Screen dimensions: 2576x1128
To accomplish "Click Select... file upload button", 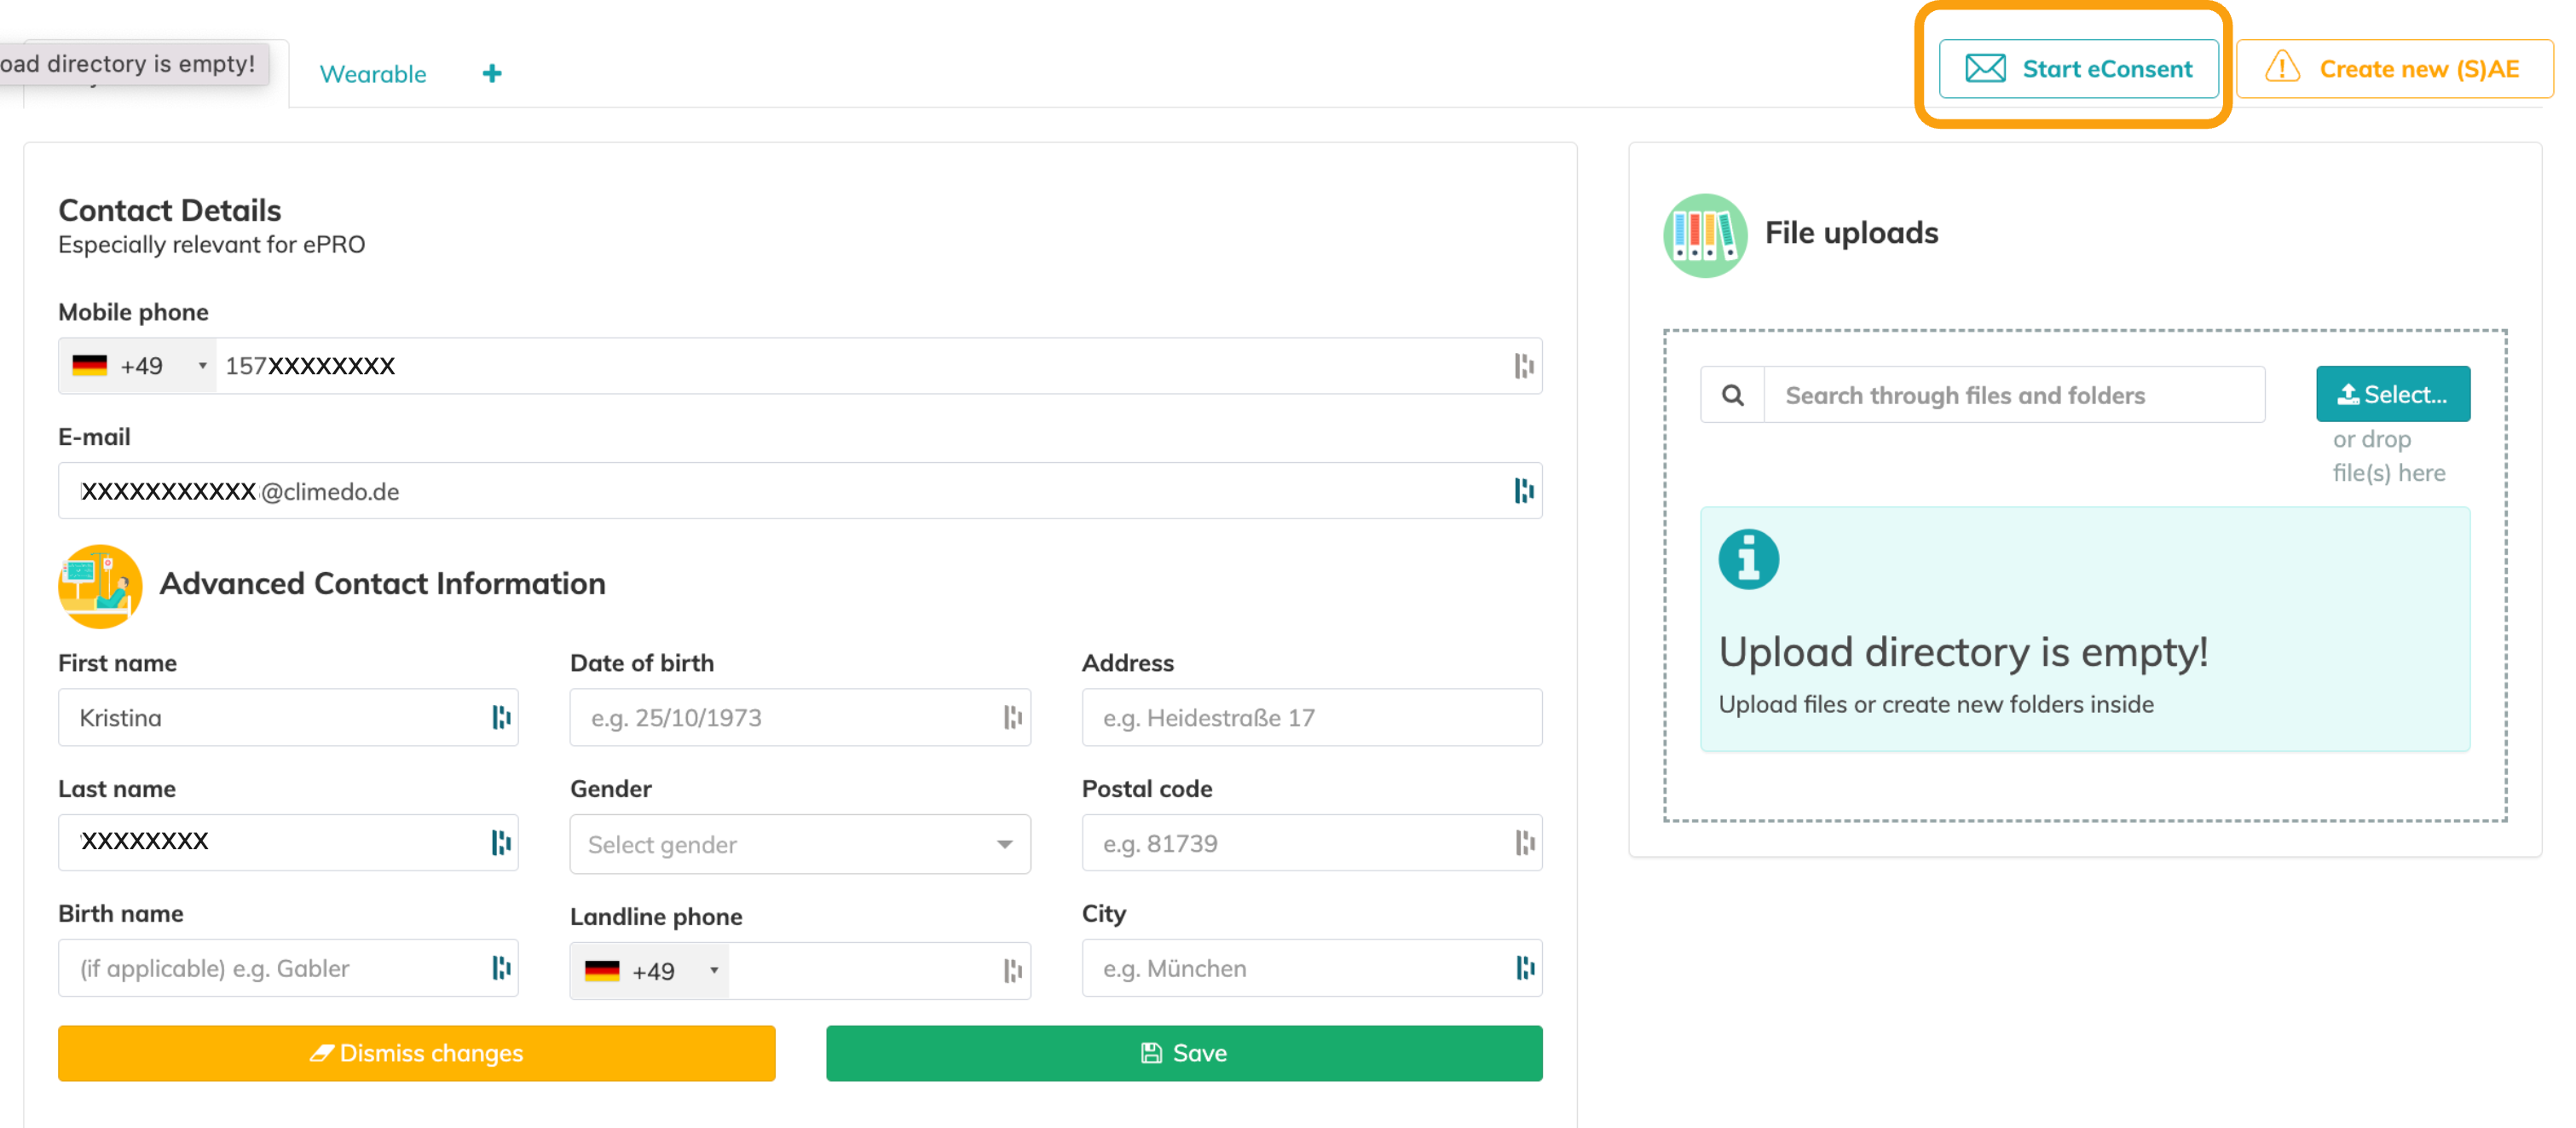I will click(x=2392, y=394).
